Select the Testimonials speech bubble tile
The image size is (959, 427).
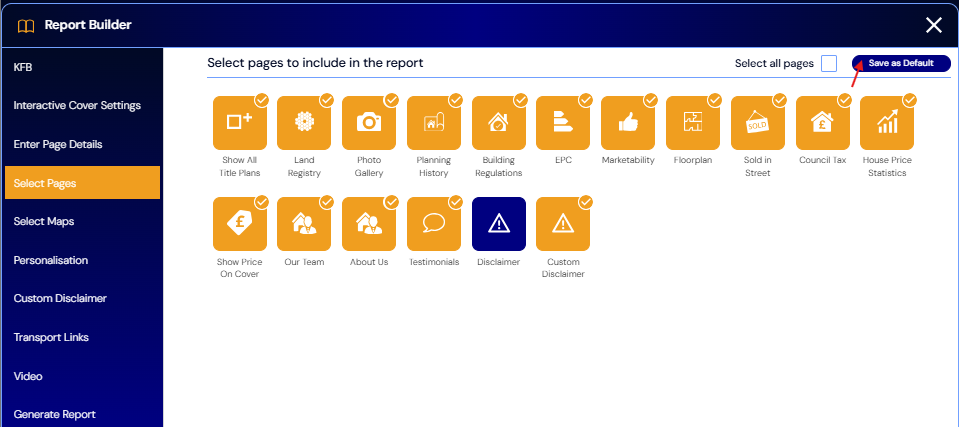(x=434, y=224)
